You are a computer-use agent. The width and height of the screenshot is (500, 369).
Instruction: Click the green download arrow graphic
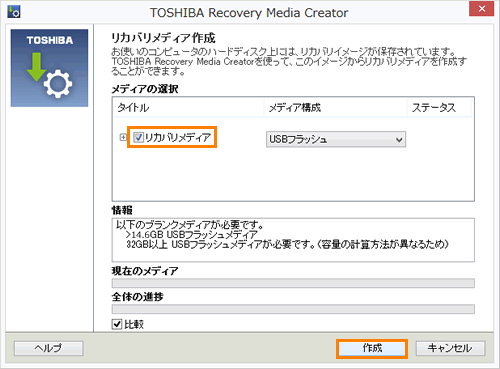point(36,67)
